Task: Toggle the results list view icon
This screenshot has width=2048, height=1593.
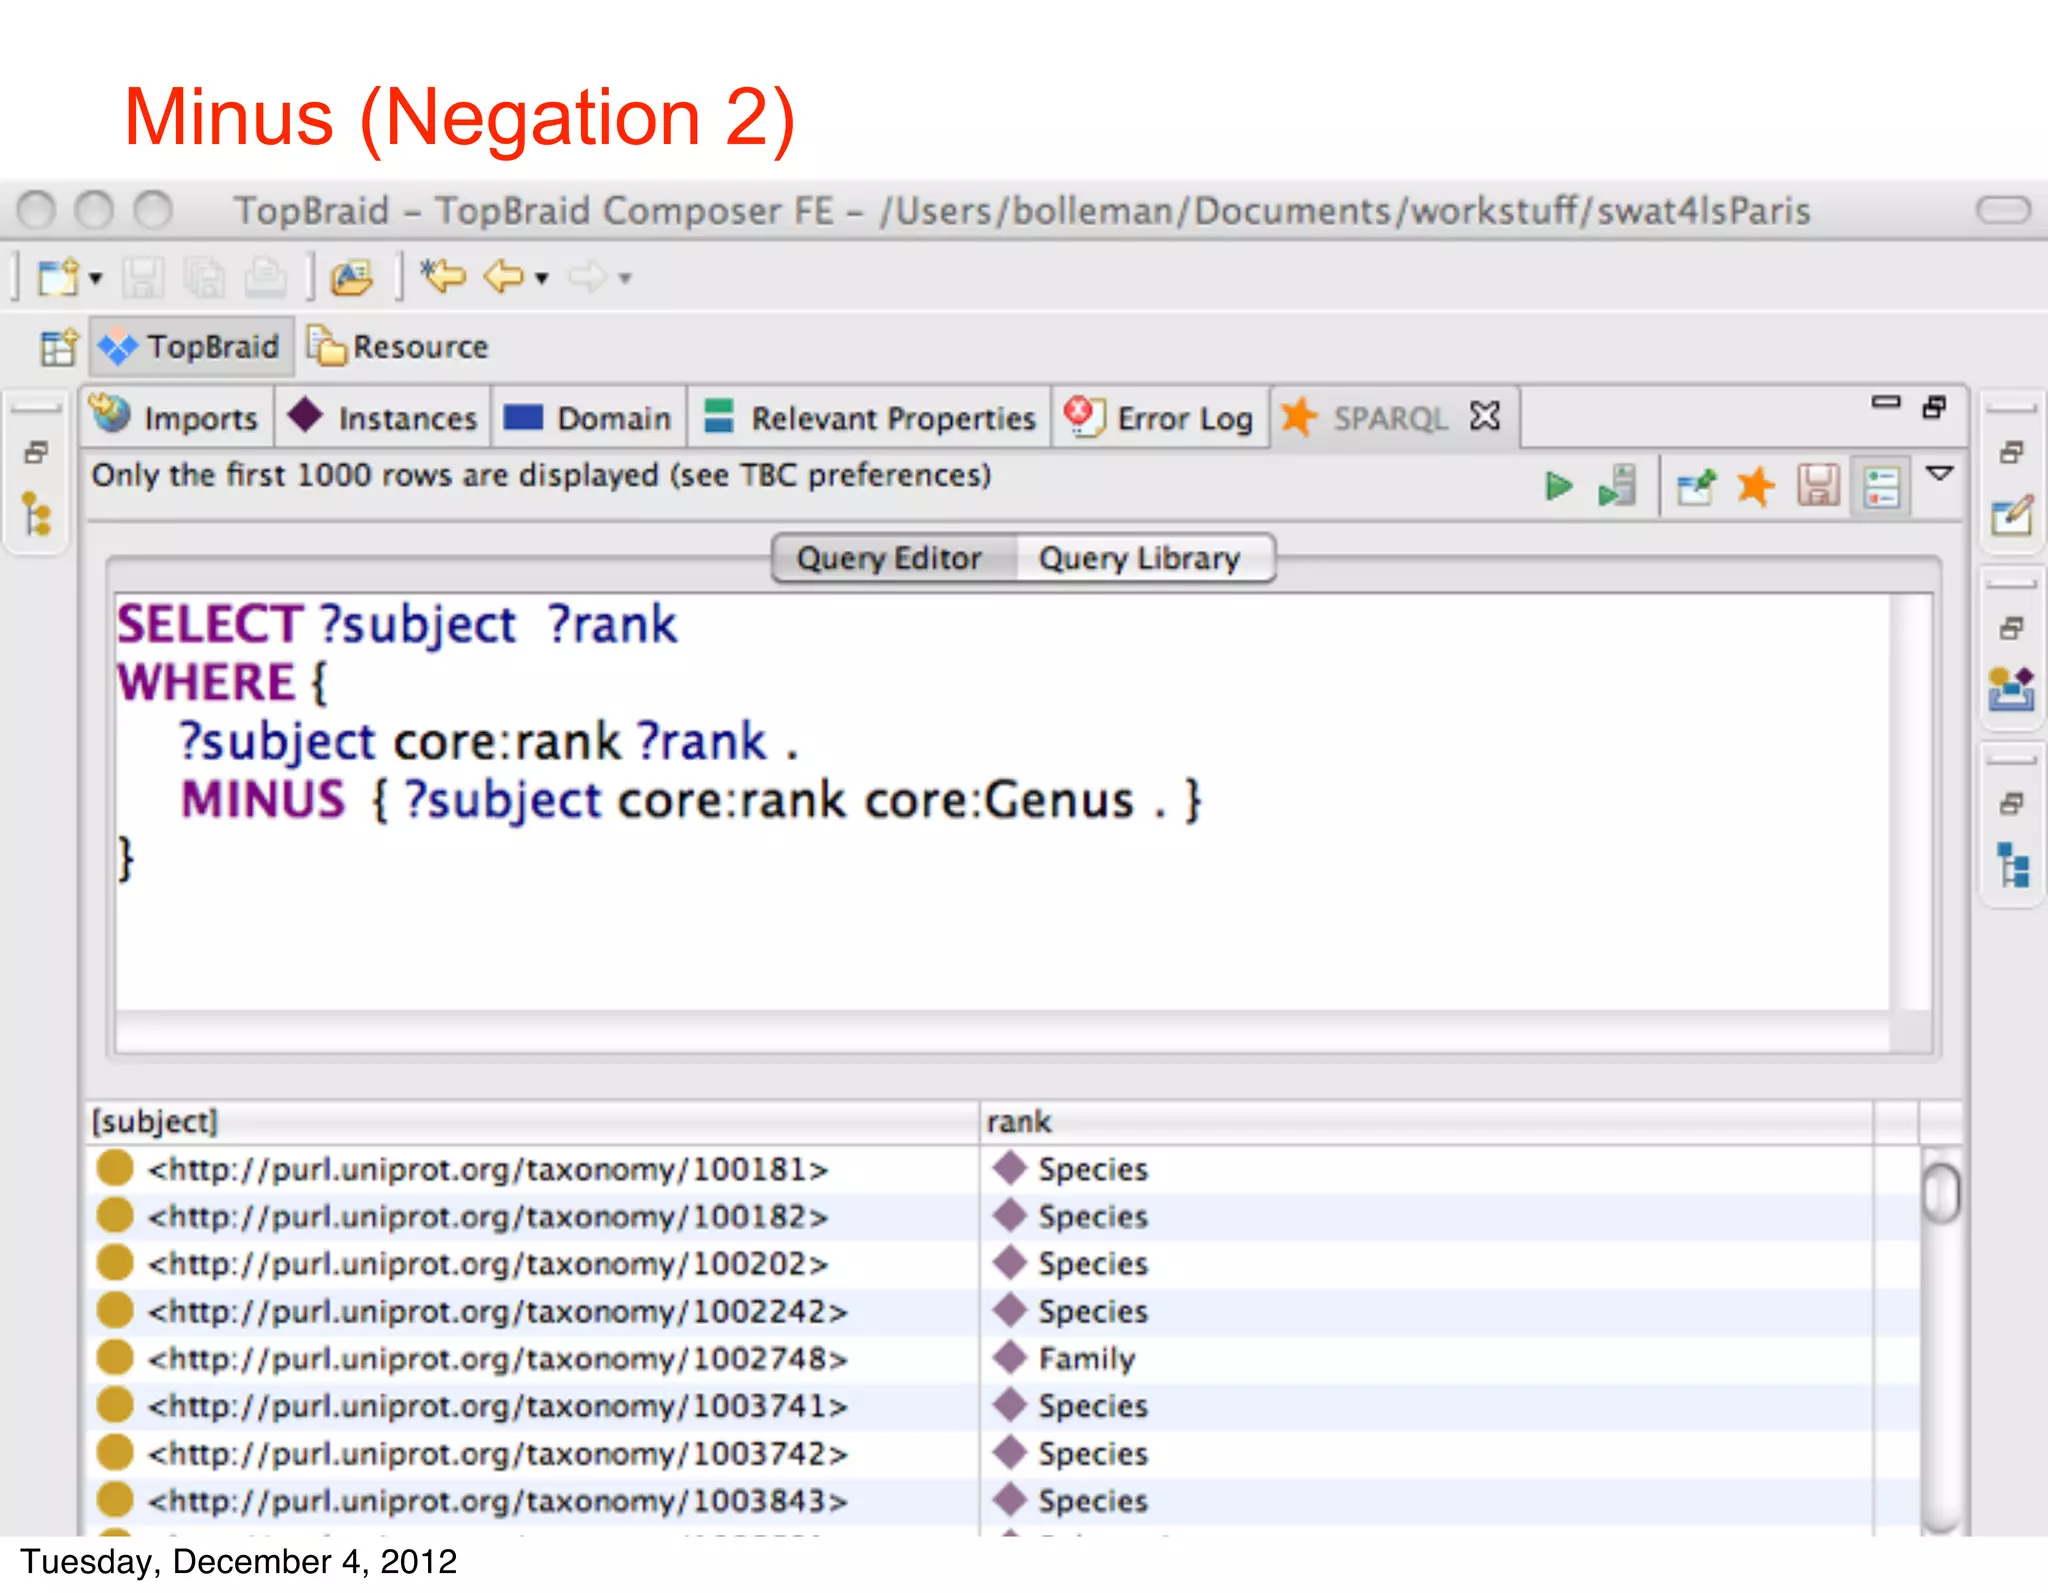Action: (1881, 487)
